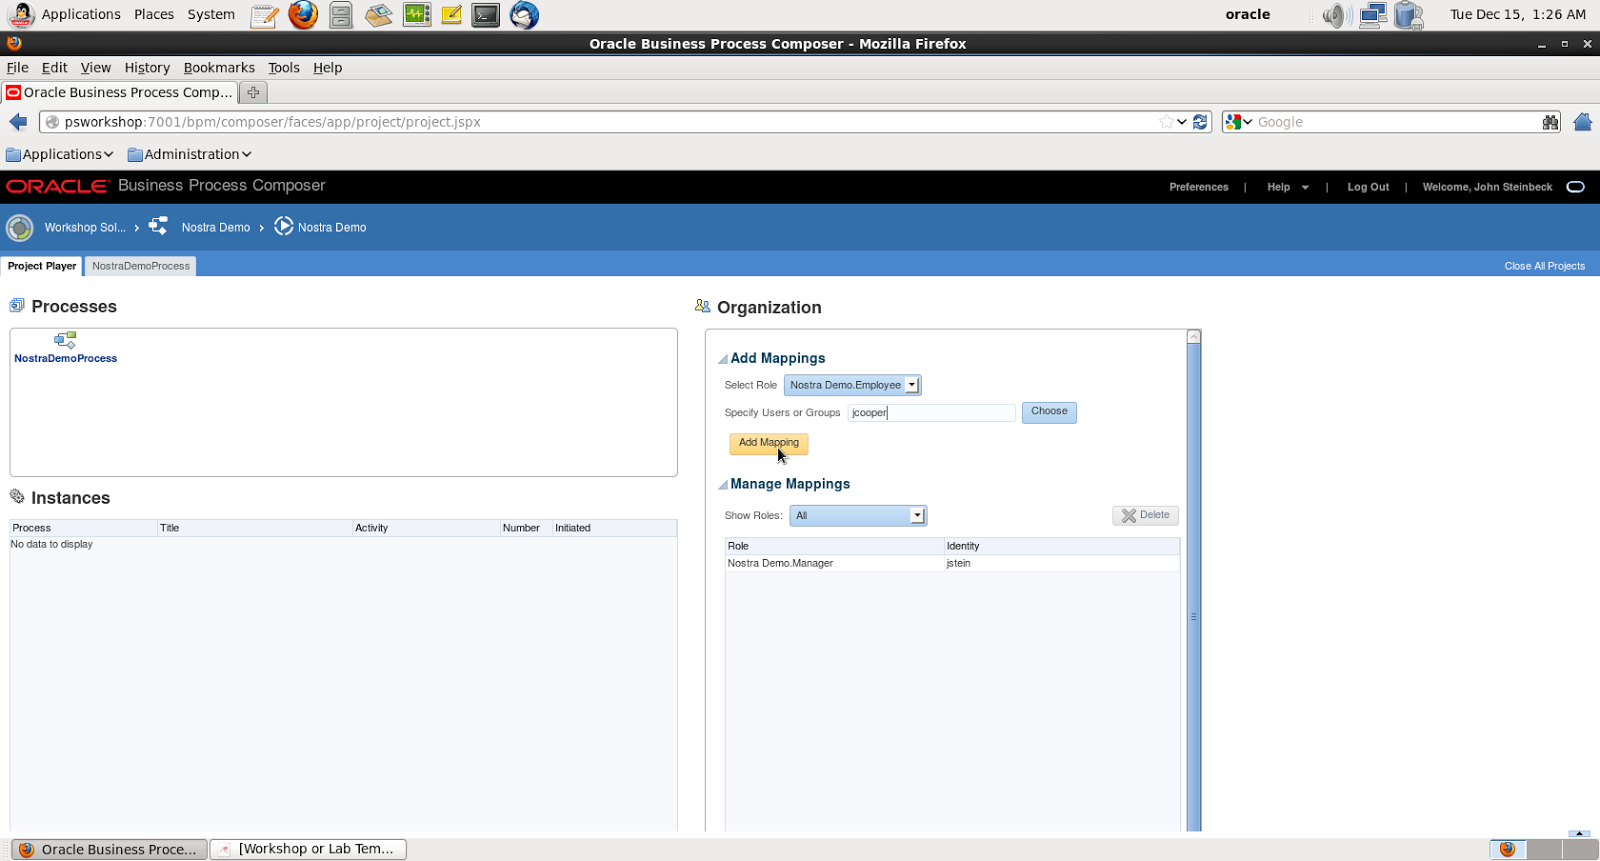
Task: Open the URL history dropdown arrow
Action: tap(1182, 122)
